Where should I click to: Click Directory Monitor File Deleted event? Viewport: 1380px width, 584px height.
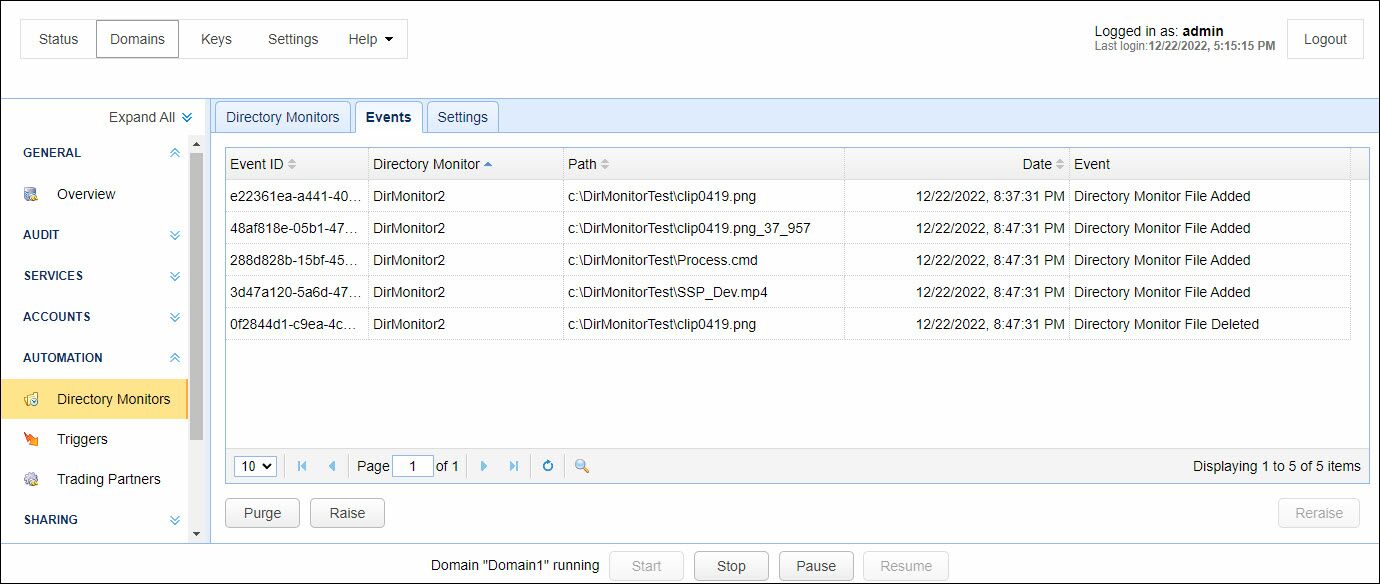pos(1166,324)
